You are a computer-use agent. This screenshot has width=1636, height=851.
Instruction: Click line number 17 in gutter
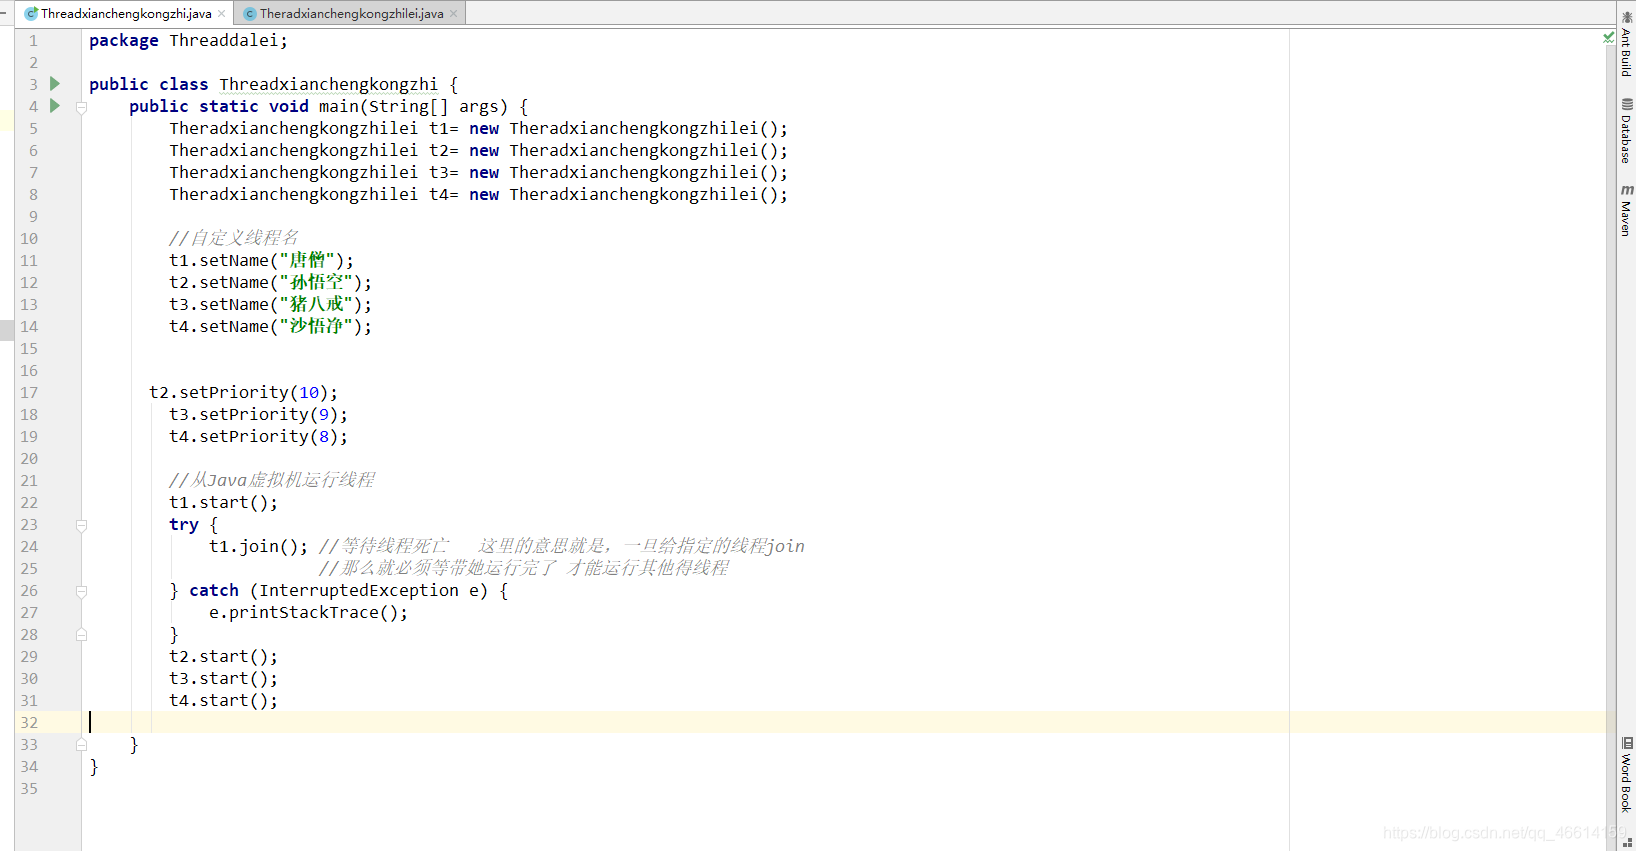29,392
